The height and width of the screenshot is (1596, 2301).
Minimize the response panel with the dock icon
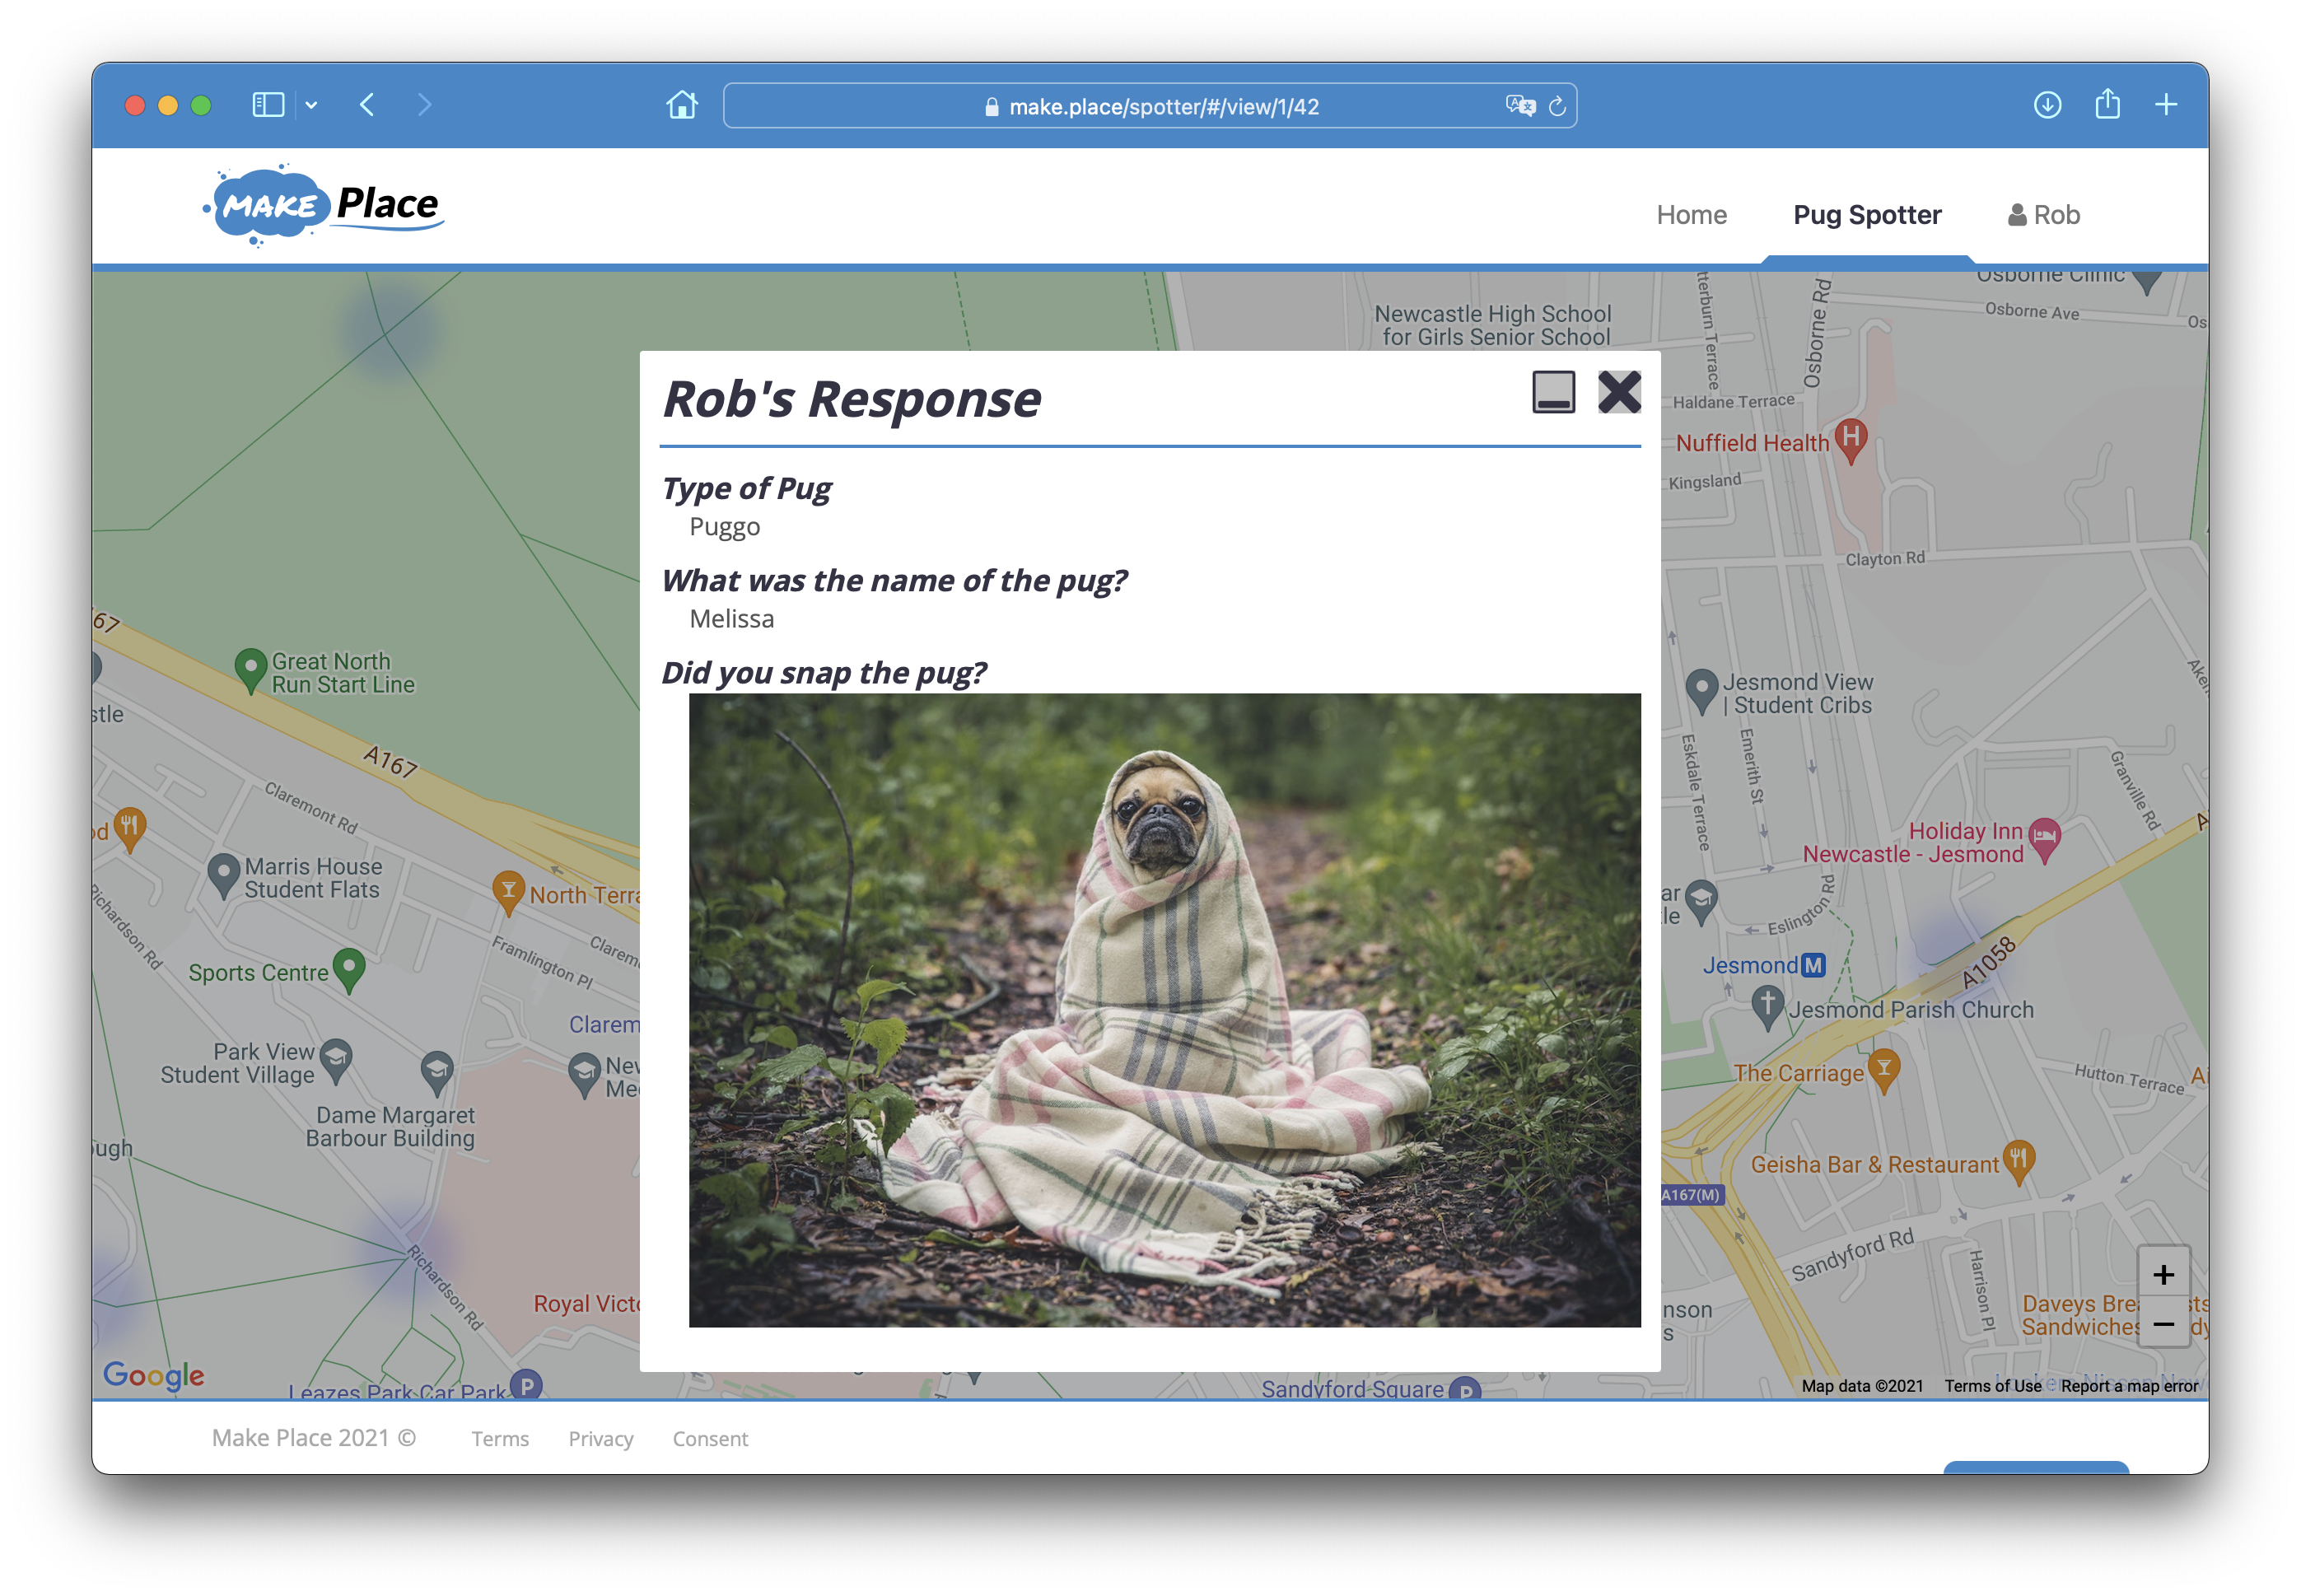1553,392
